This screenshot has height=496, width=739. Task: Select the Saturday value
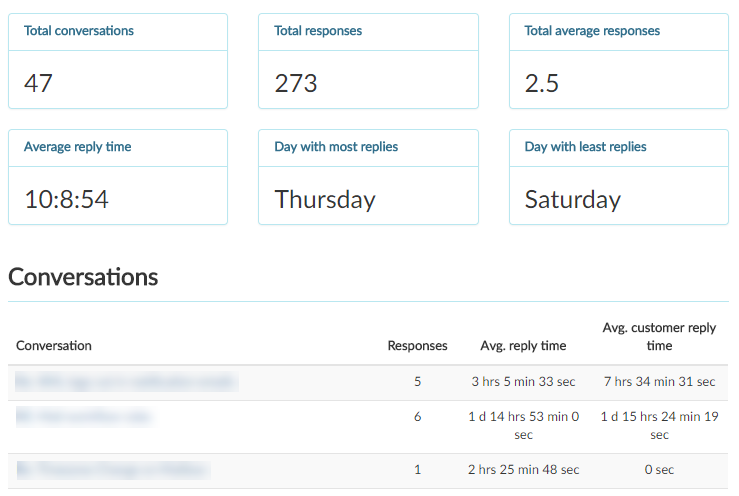tap(573, 199)
